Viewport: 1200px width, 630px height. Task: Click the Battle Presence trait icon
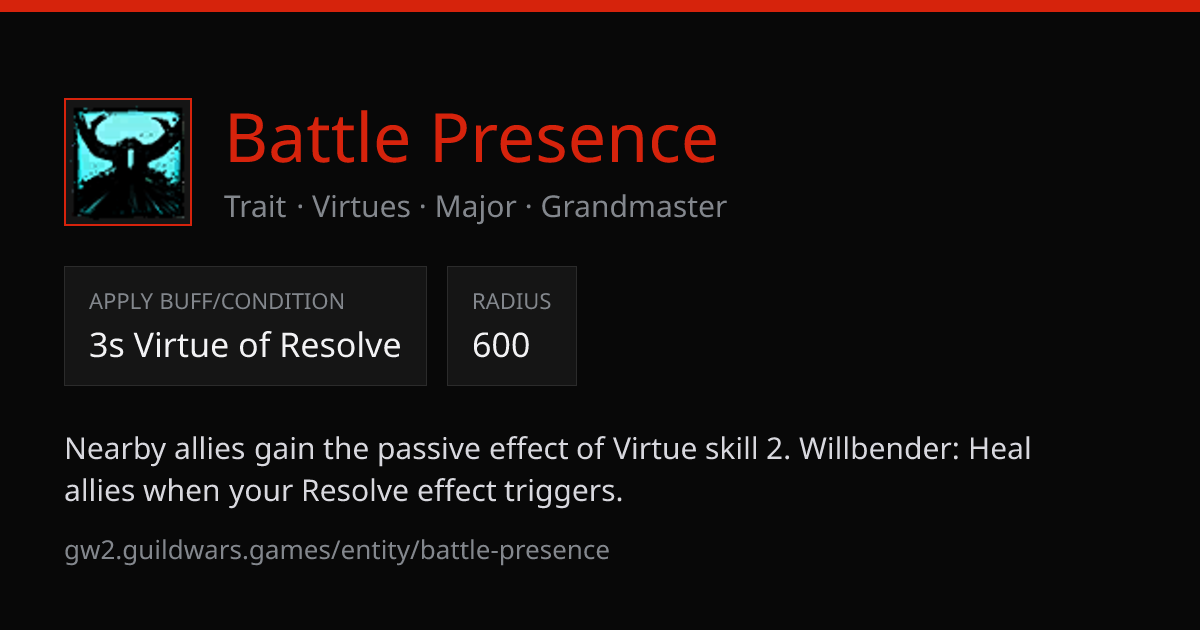128,162
